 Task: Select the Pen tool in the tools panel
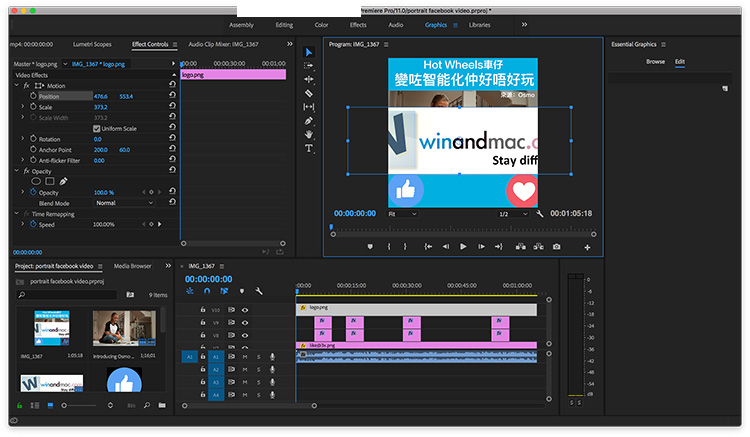point(309,120)
